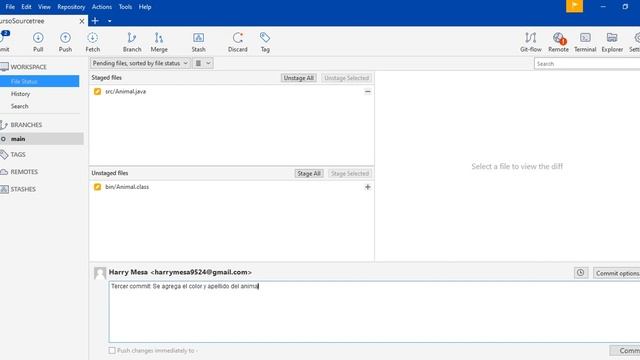Viewport: 640px width, 360px height.
Task: Select bin/Animal.class in unstaged files
Action: point(127,187)
